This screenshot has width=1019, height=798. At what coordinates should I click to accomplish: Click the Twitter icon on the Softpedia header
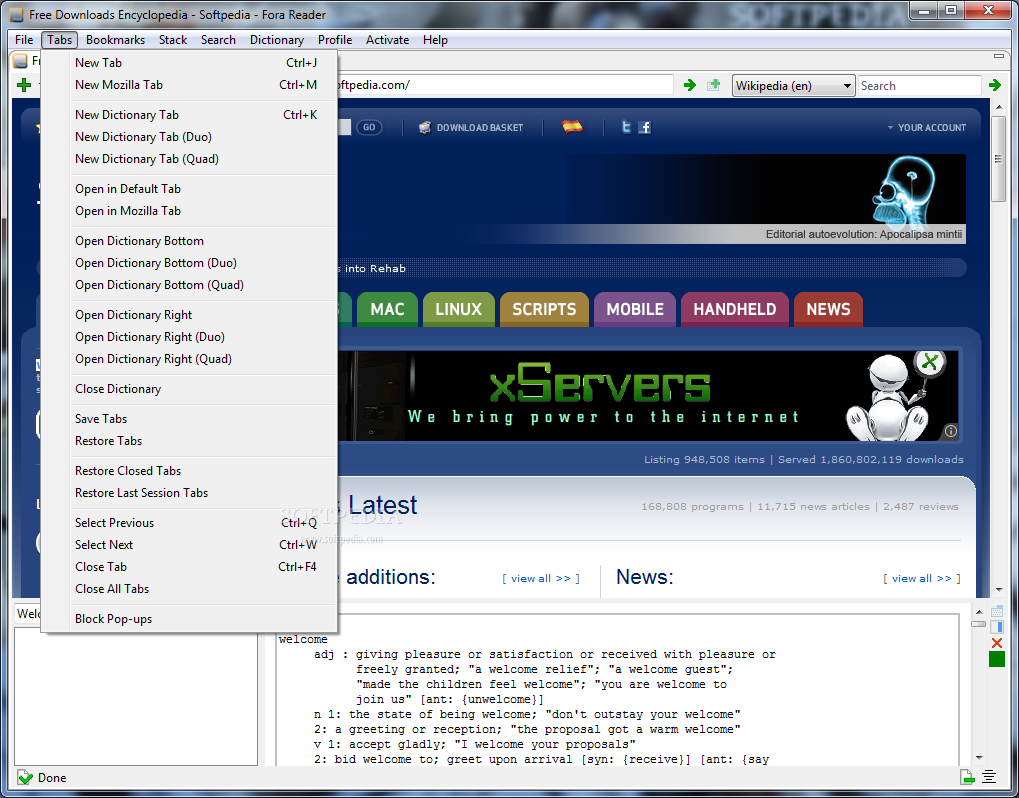coord(626,127)
